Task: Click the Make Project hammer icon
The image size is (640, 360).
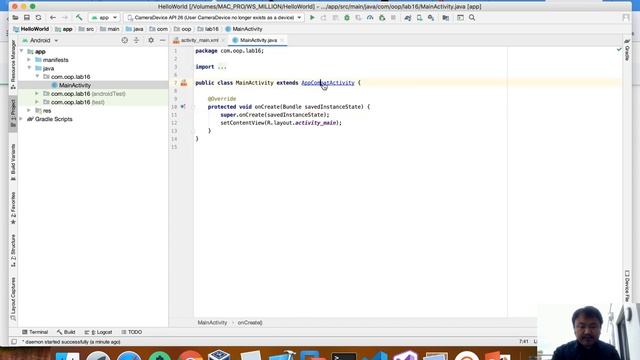Action: pos(79,18)
